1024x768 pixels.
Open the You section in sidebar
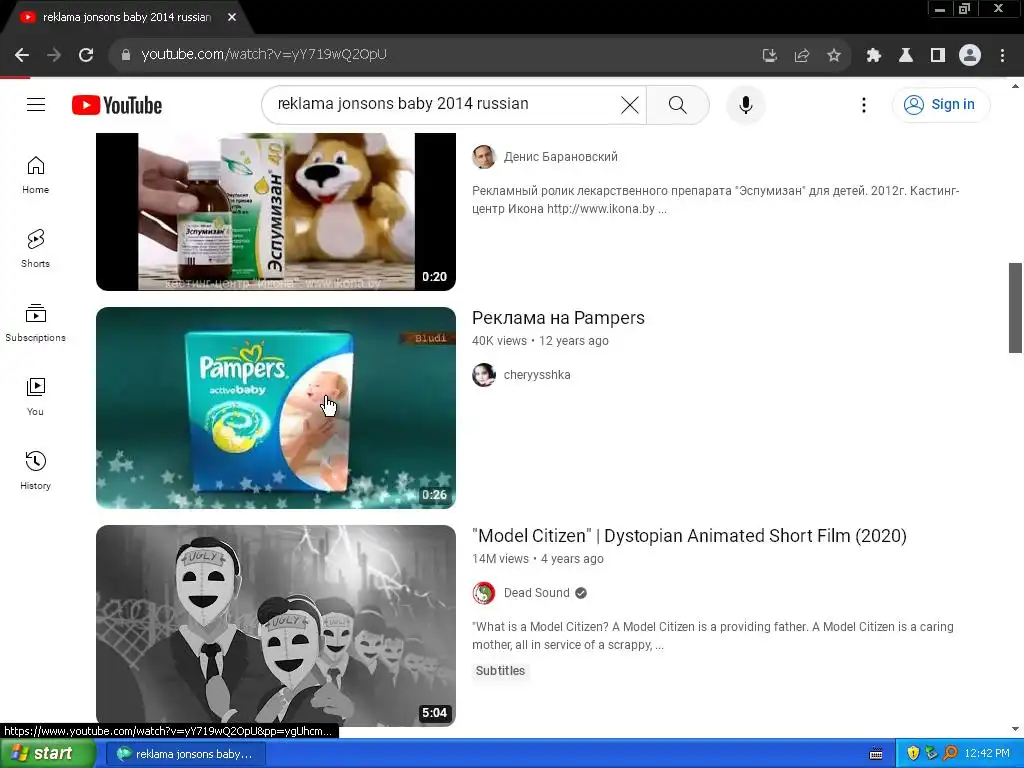[x=35, y=397]
